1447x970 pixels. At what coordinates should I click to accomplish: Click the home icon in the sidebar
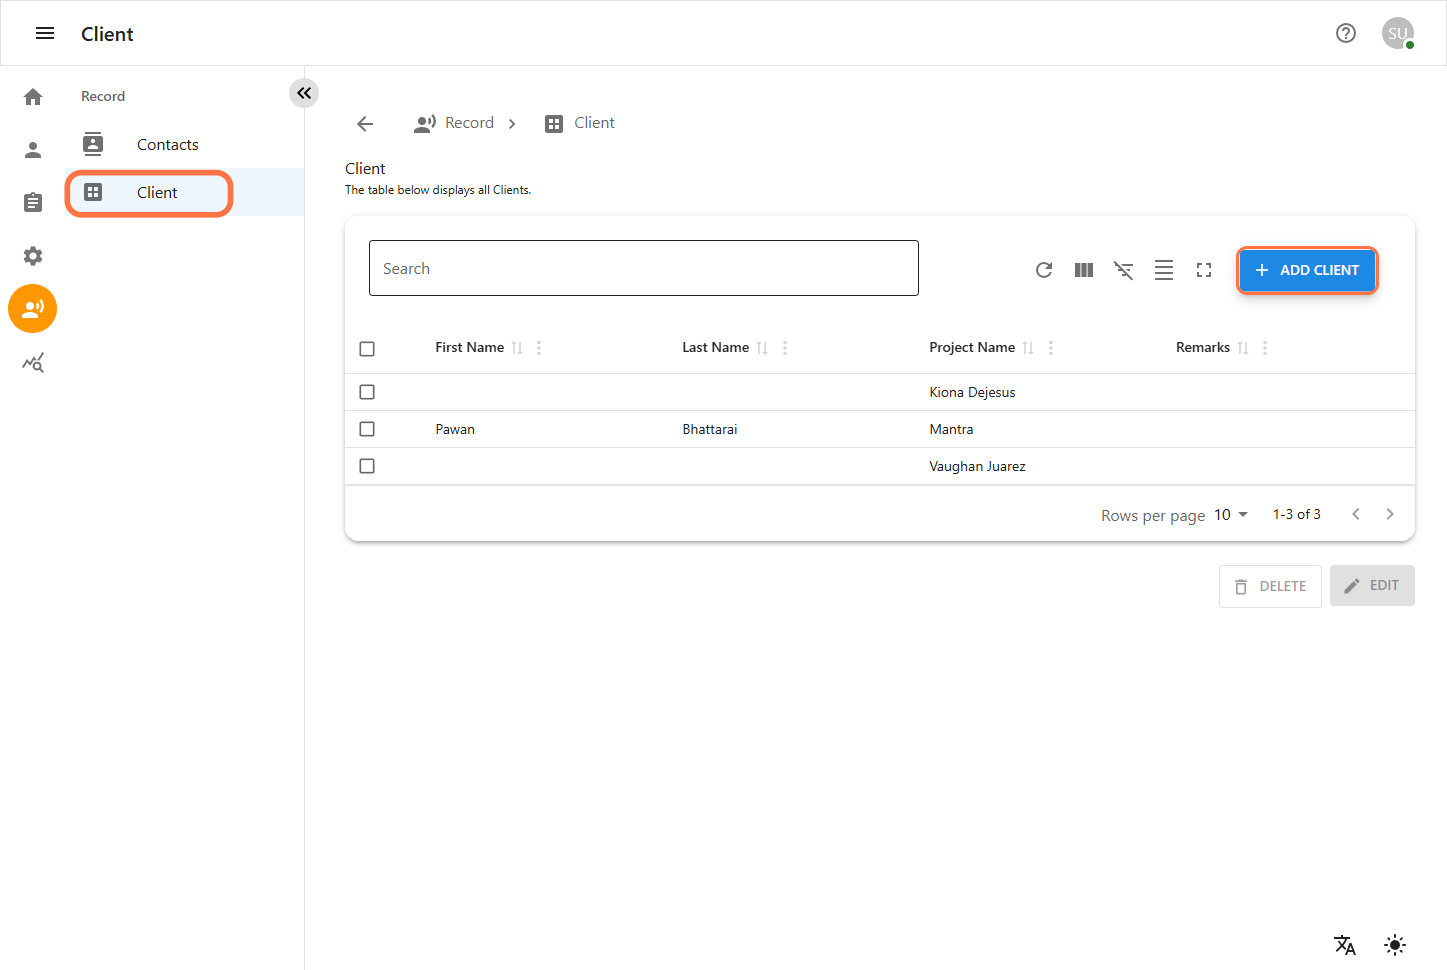click(33, 96)
